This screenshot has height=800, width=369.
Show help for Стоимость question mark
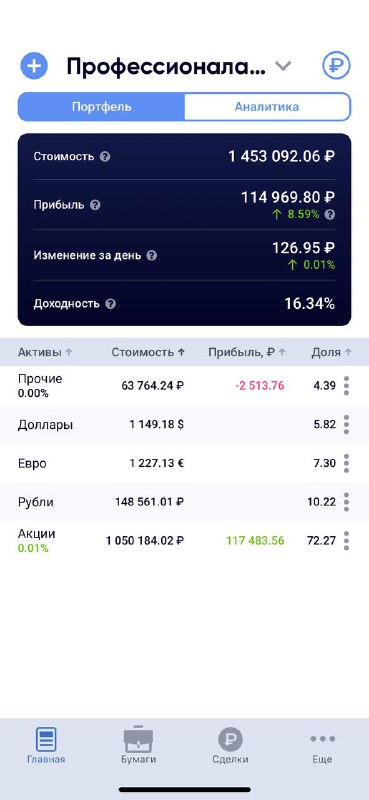point(105,157)
